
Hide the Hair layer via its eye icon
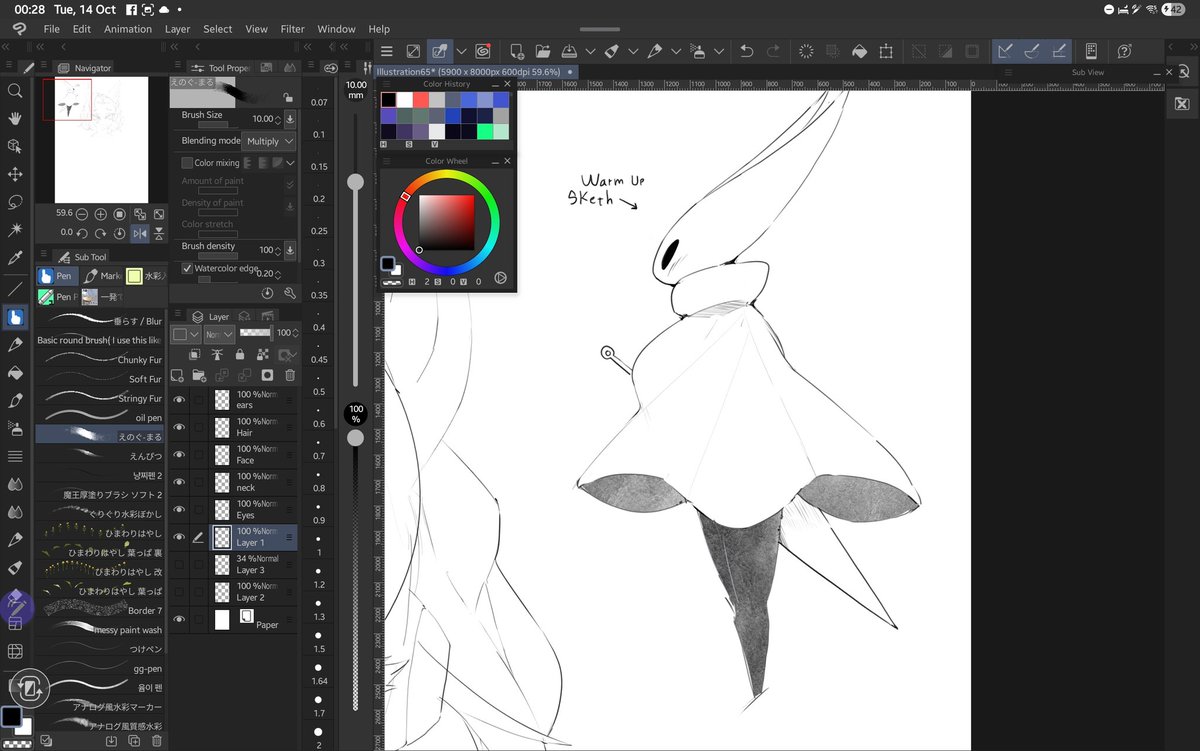point(179,427)
